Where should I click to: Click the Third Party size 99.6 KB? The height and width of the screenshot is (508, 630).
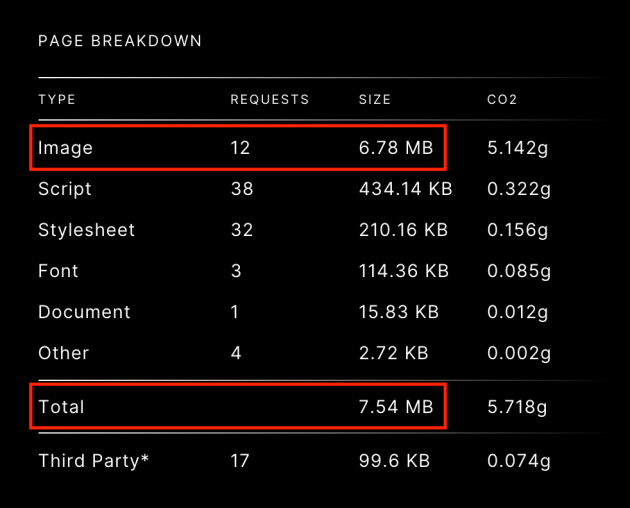click(x=395, y=461)
